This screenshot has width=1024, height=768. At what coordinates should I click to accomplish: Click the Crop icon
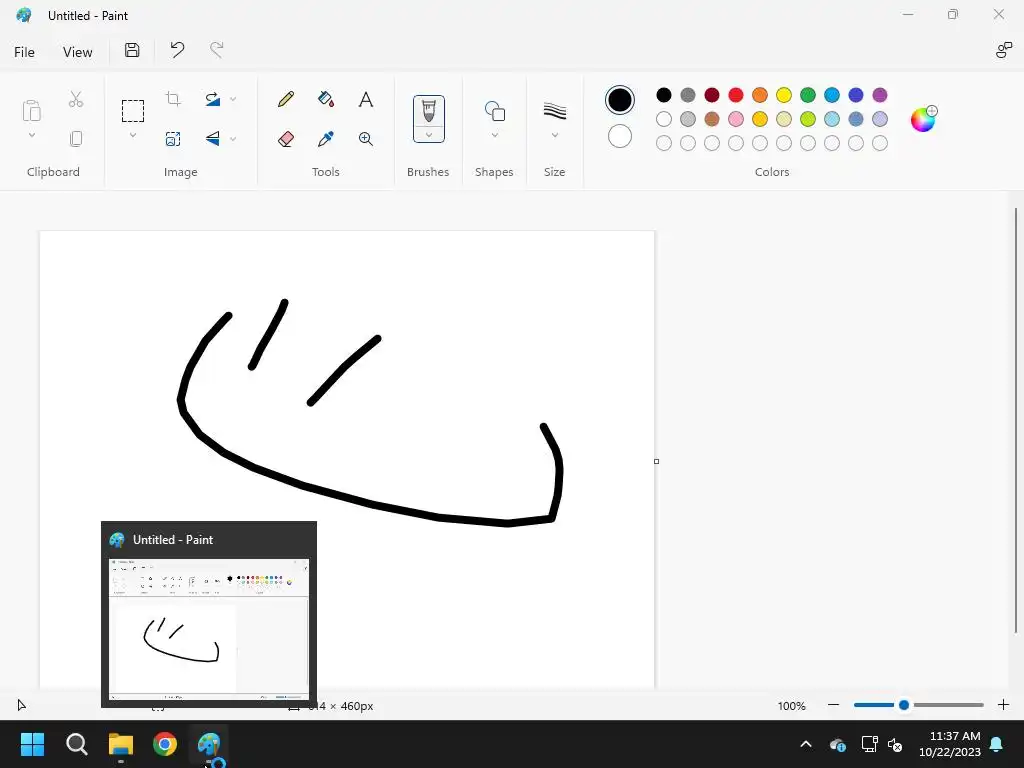point(173,99)
